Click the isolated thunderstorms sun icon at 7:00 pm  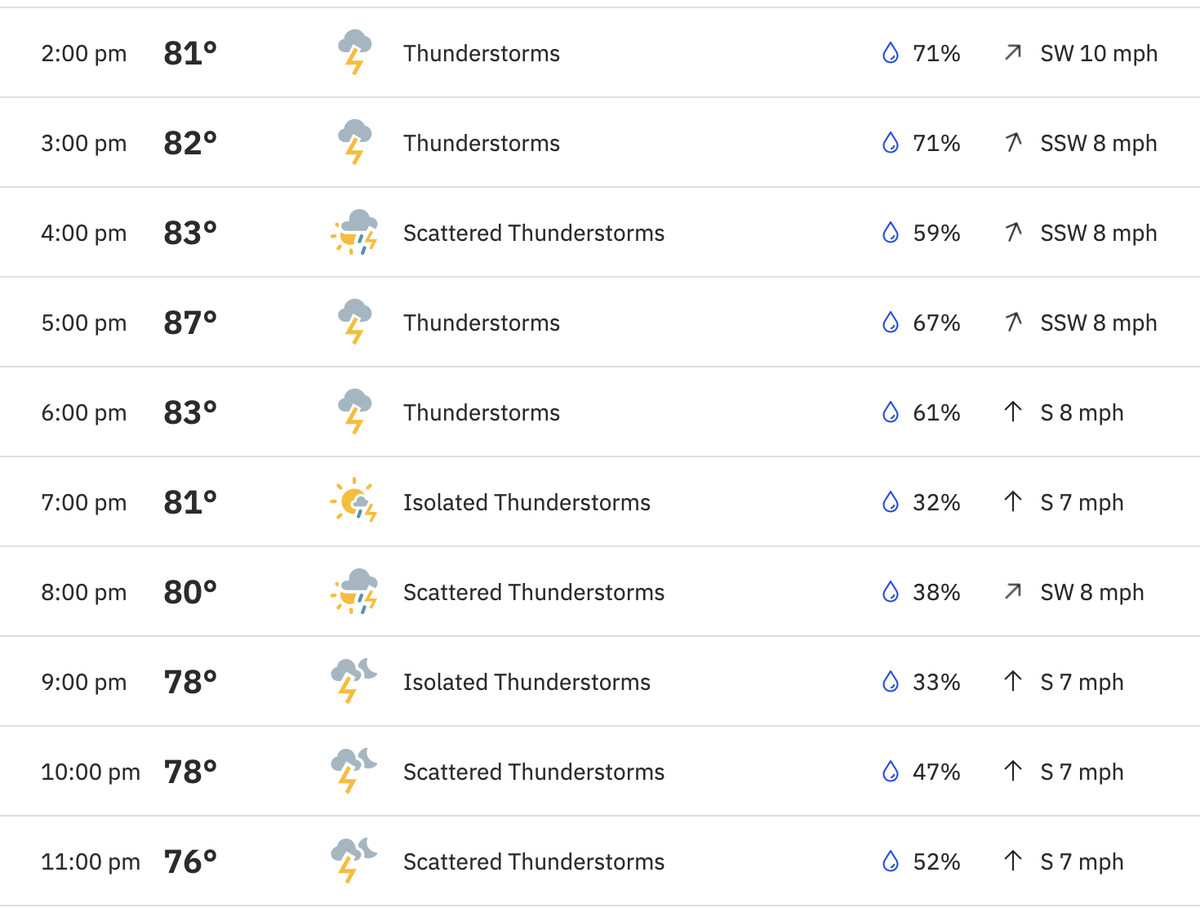click(354, 502)
